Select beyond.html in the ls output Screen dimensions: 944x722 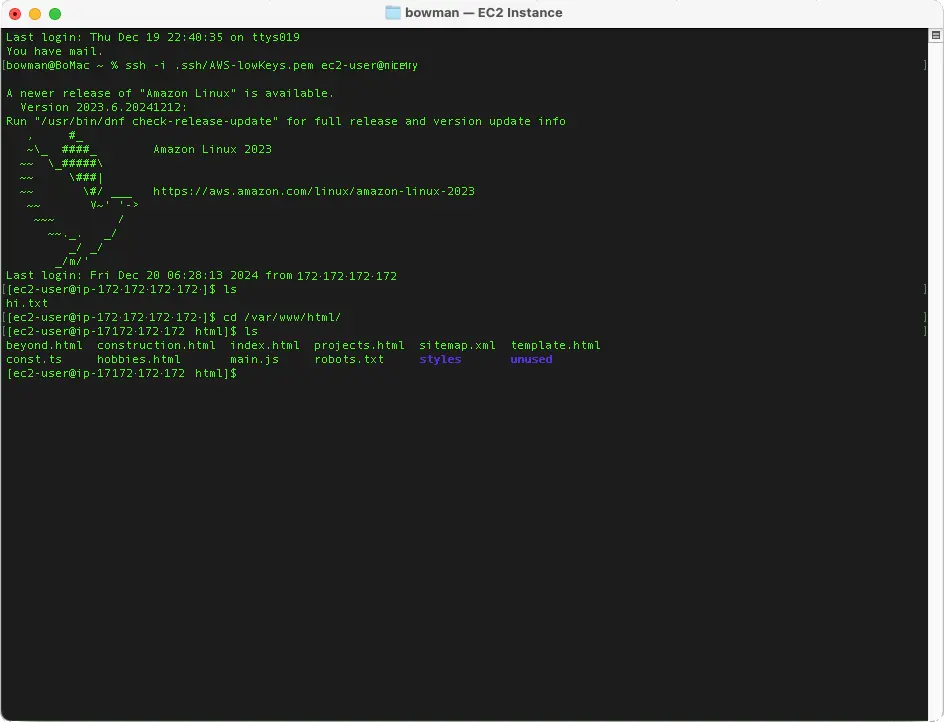(x=44, y=345)
